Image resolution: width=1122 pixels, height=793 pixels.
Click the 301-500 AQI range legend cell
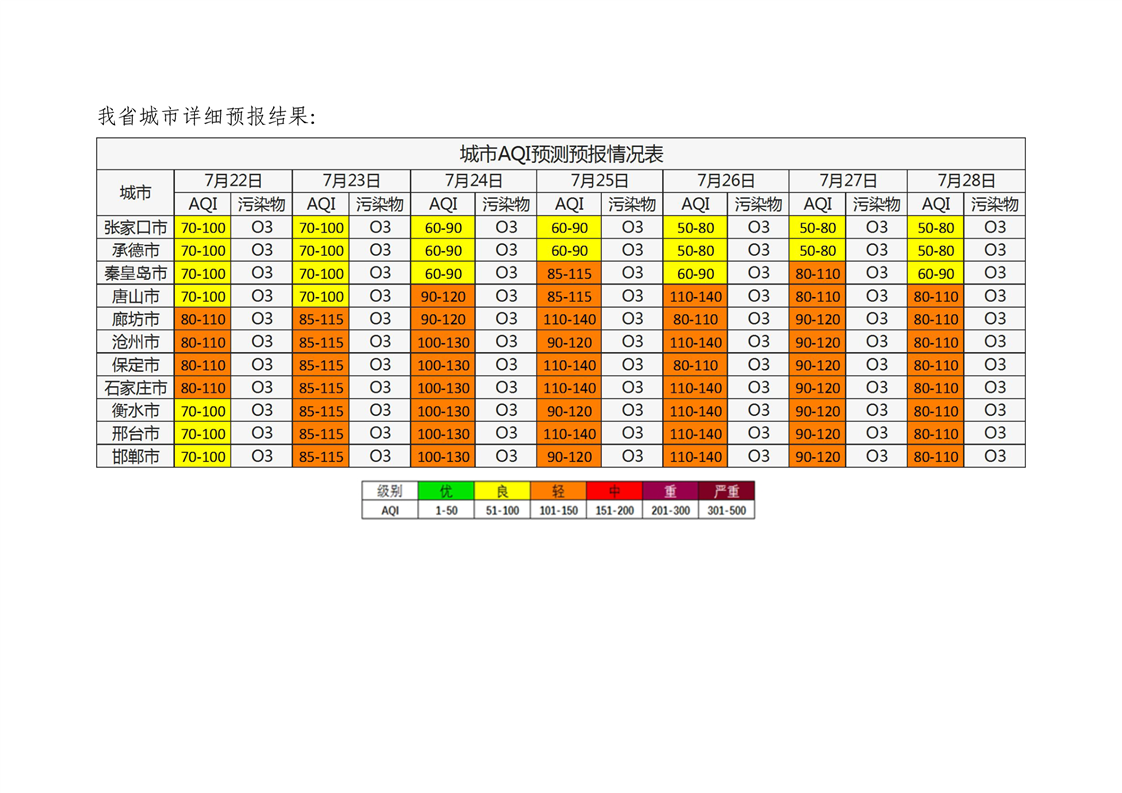(x=726, y=510)
